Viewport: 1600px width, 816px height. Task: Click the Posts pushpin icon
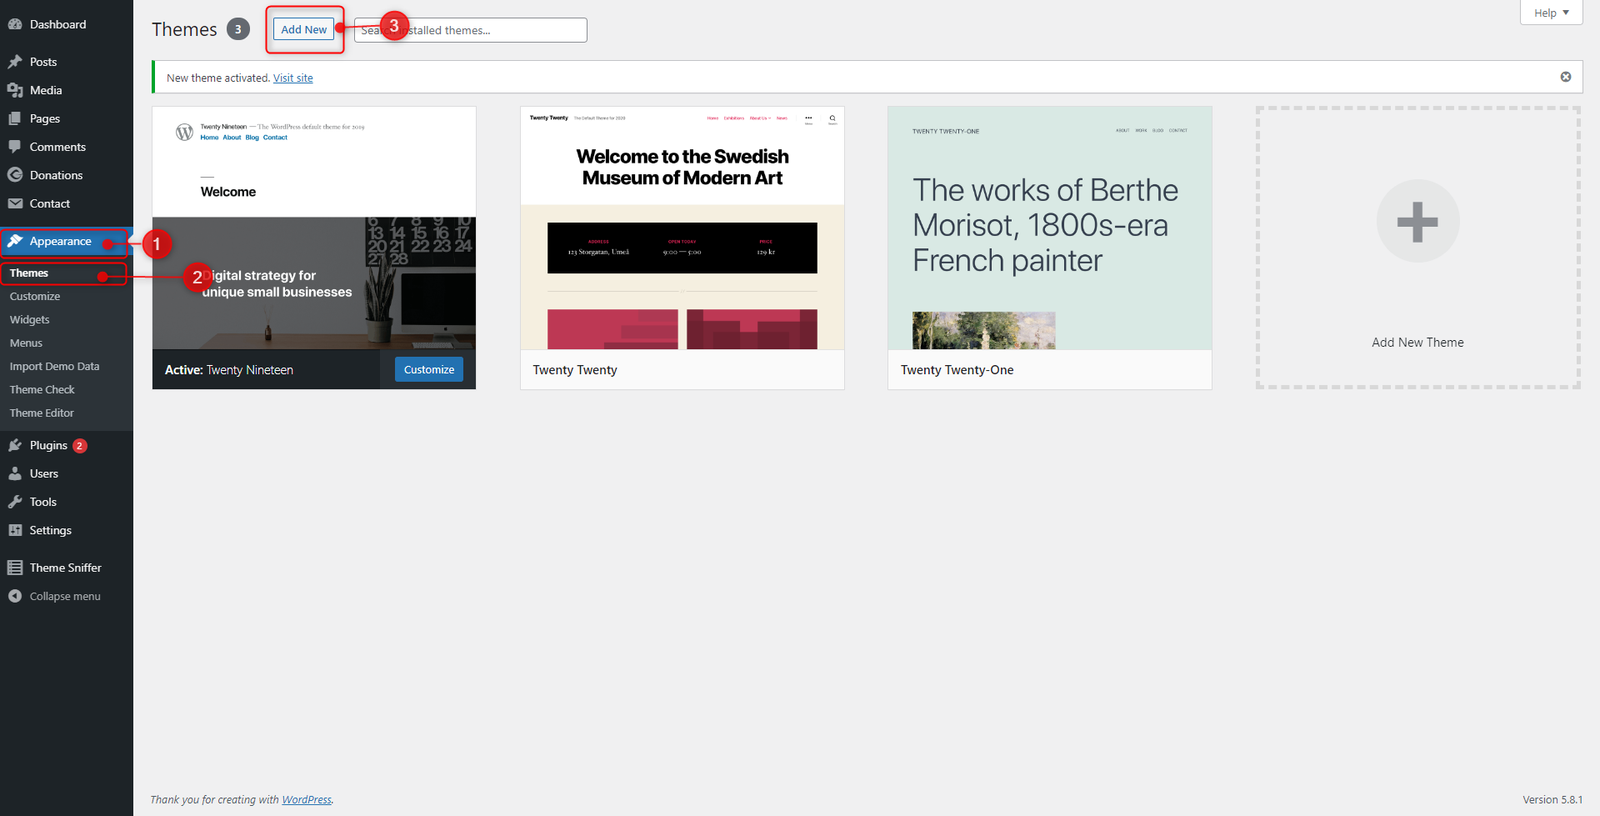tap(15, 62)
